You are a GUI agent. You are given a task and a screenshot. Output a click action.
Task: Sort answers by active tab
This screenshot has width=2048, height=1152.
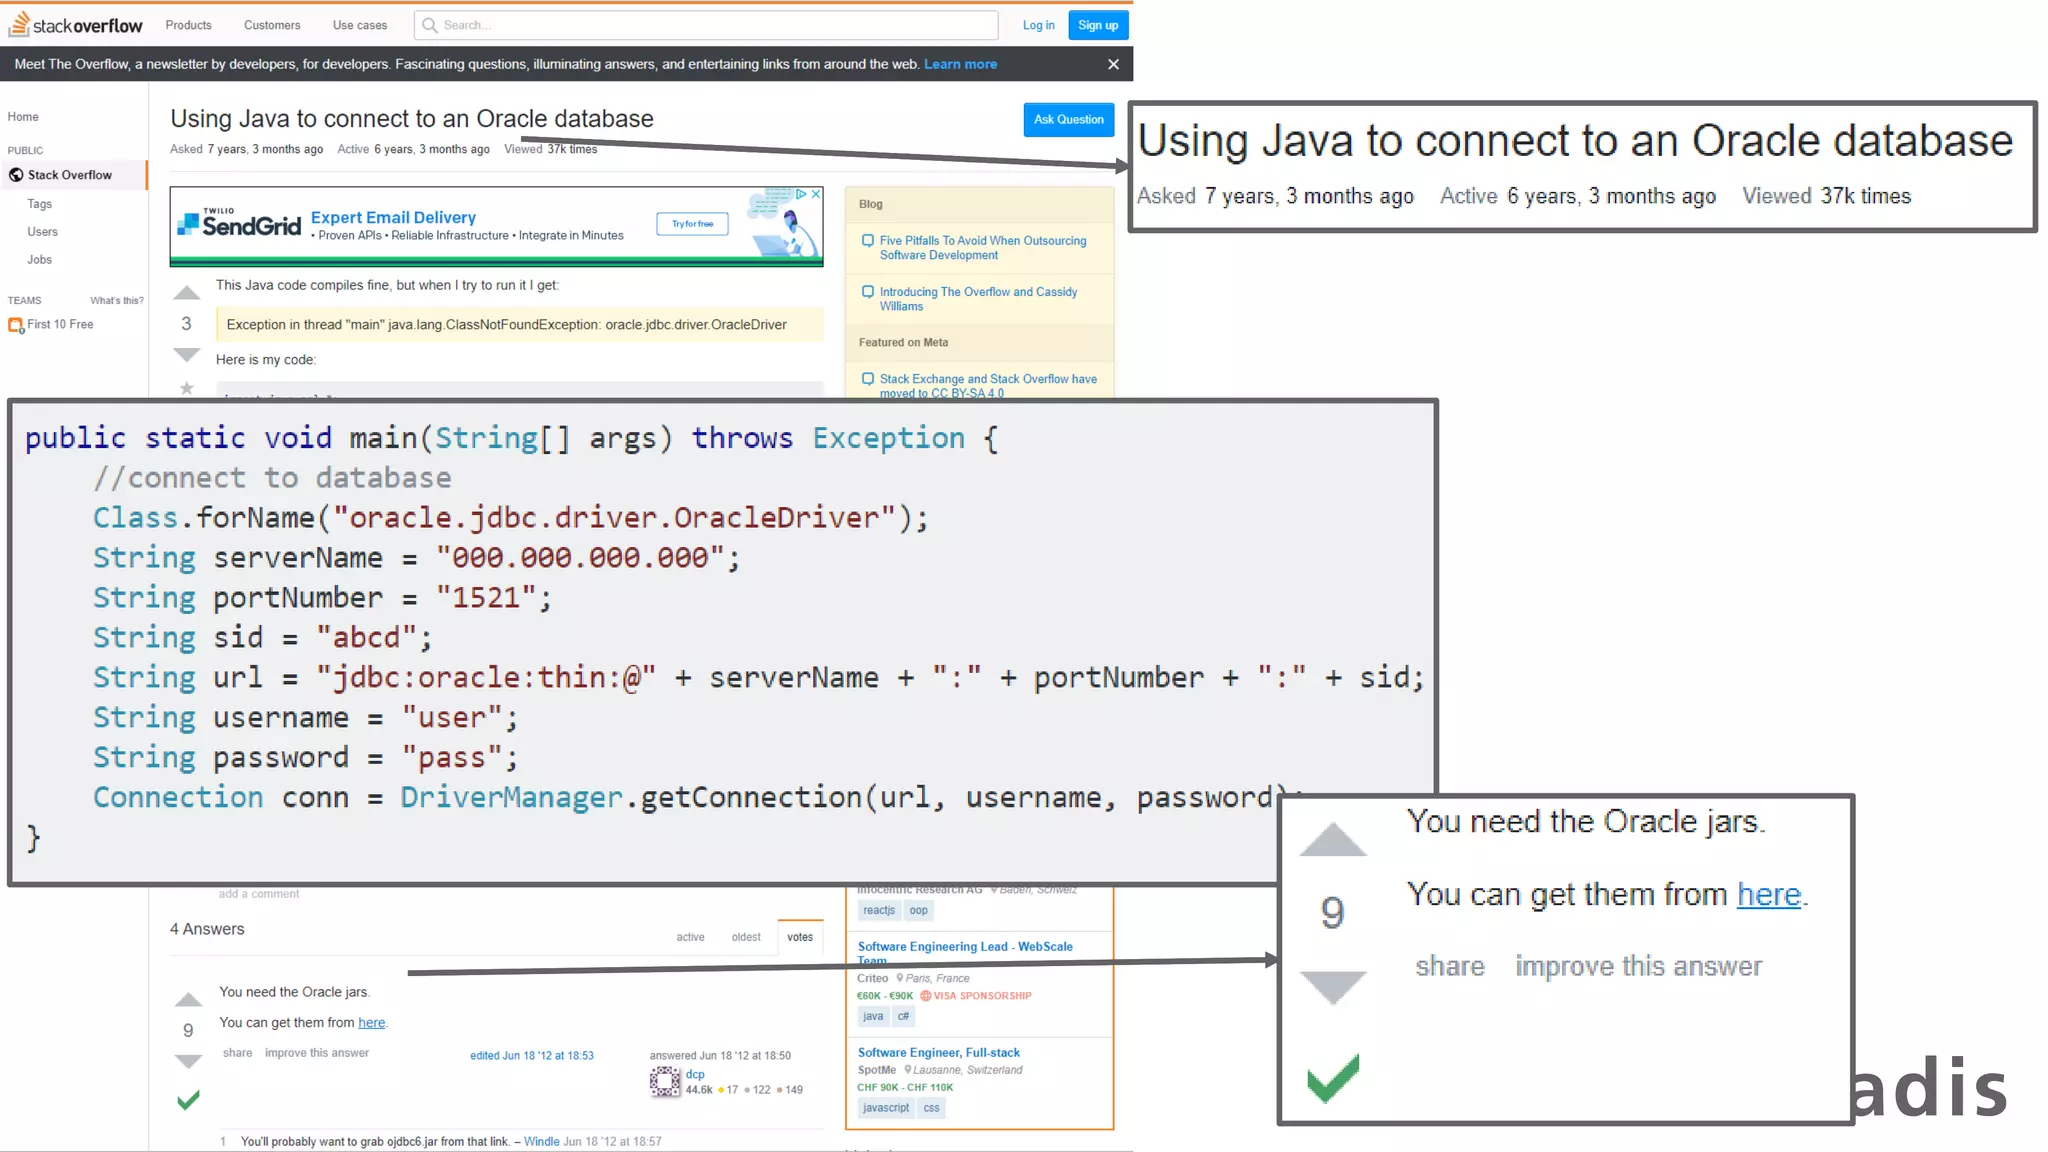click(690, 937)
